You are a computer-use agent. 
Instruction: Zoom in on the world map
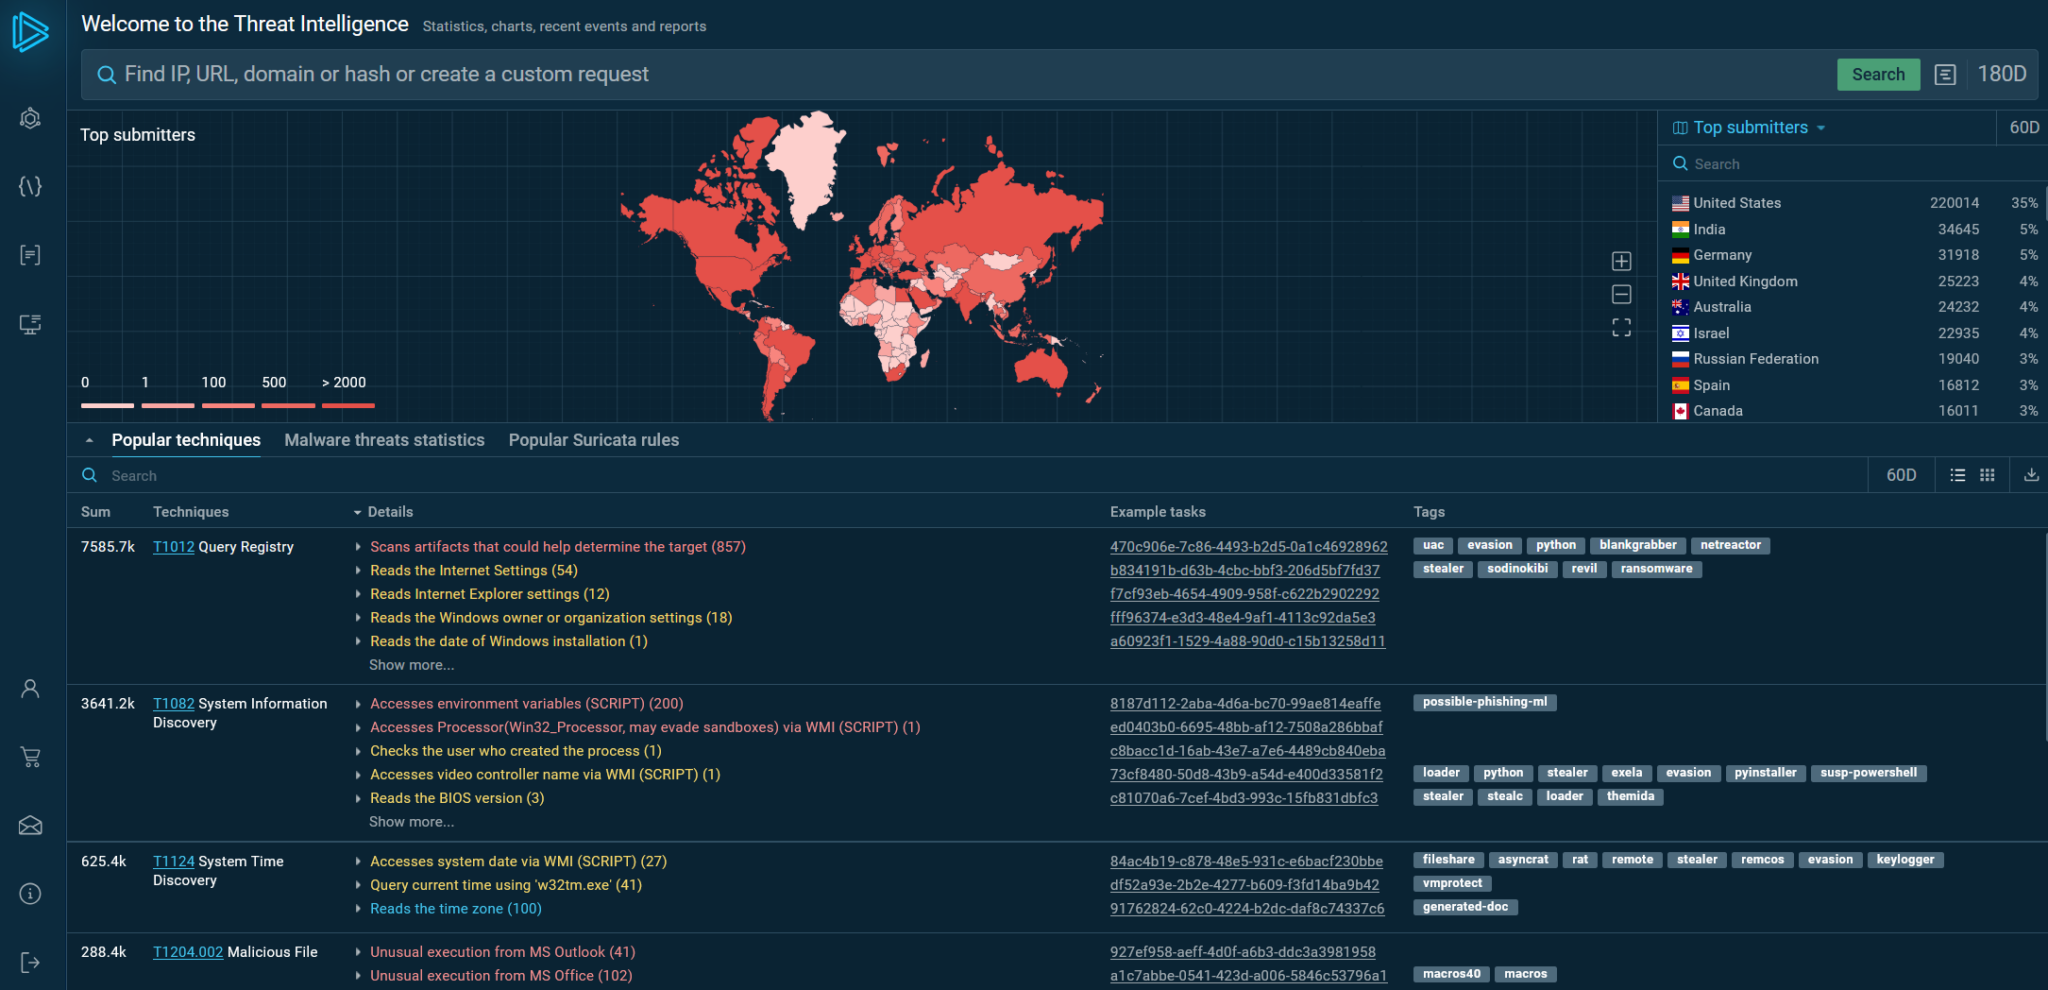(x=1621, y=261)
